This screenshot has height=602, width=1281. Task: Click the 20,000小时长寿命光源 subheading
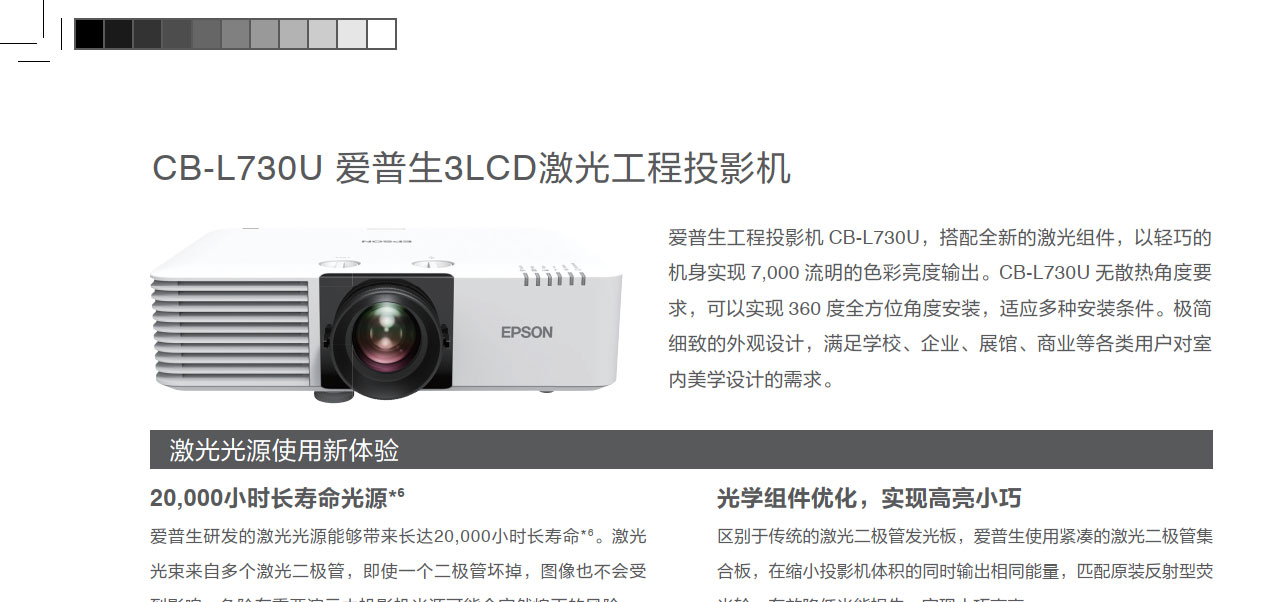269,497
